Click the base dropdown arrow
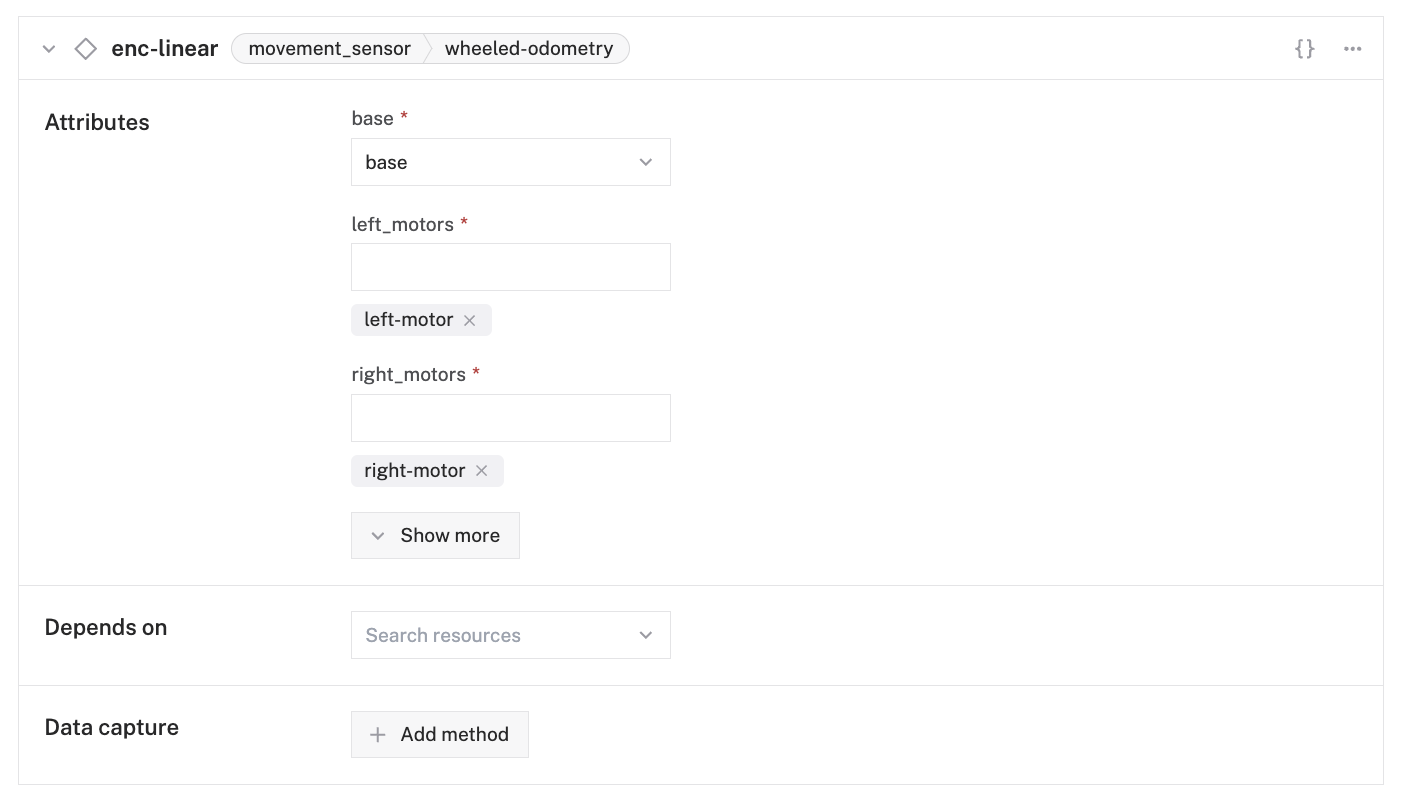The width and height of the screenshot is (1402, 806). point(646,162)
